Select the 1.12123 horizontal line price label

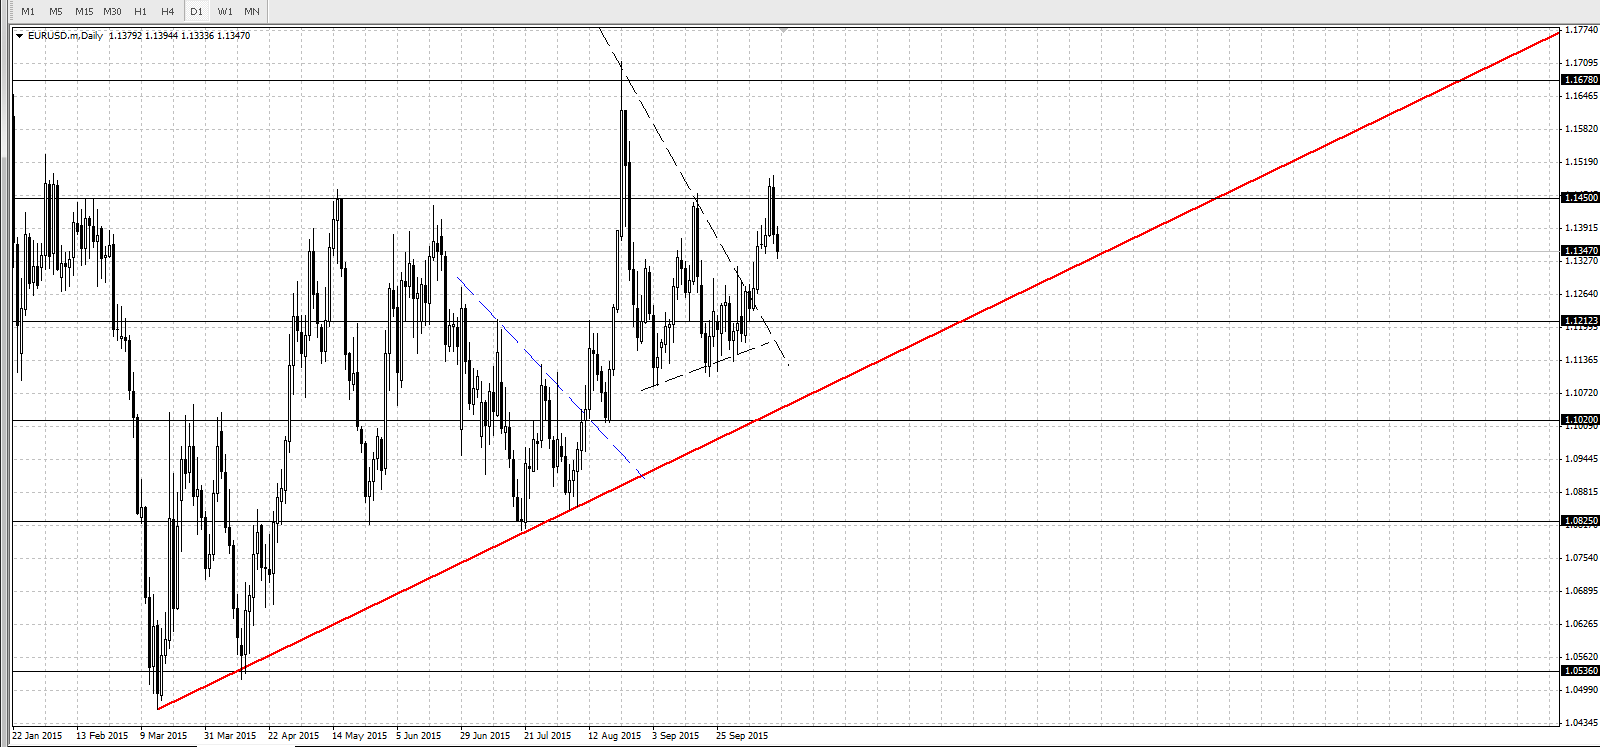(1581, 321)
